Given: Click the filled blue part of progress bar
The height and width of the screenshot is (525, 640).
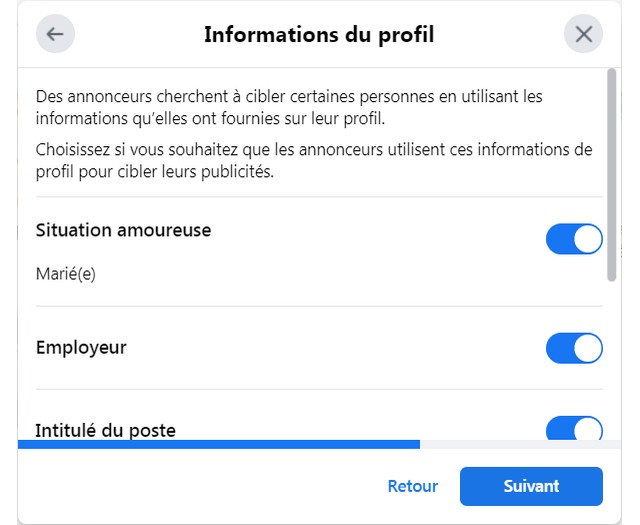Looking at the screenshot, I should (219, 444).
